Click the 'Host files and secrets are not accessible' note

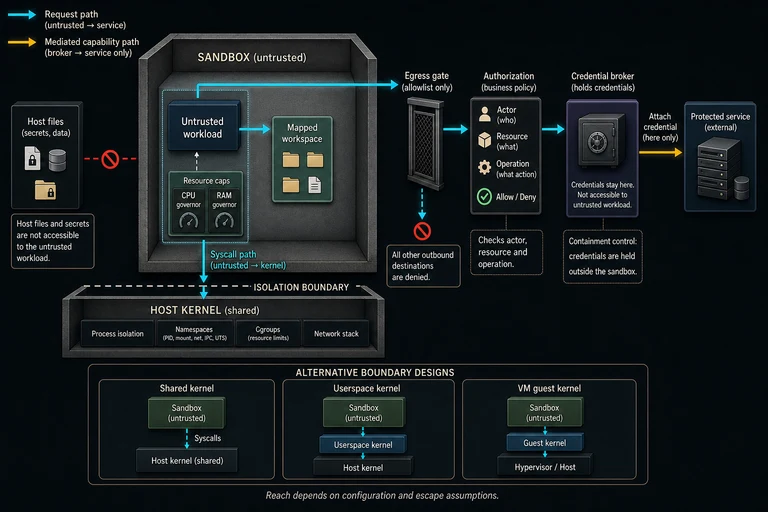pos(52,241)
